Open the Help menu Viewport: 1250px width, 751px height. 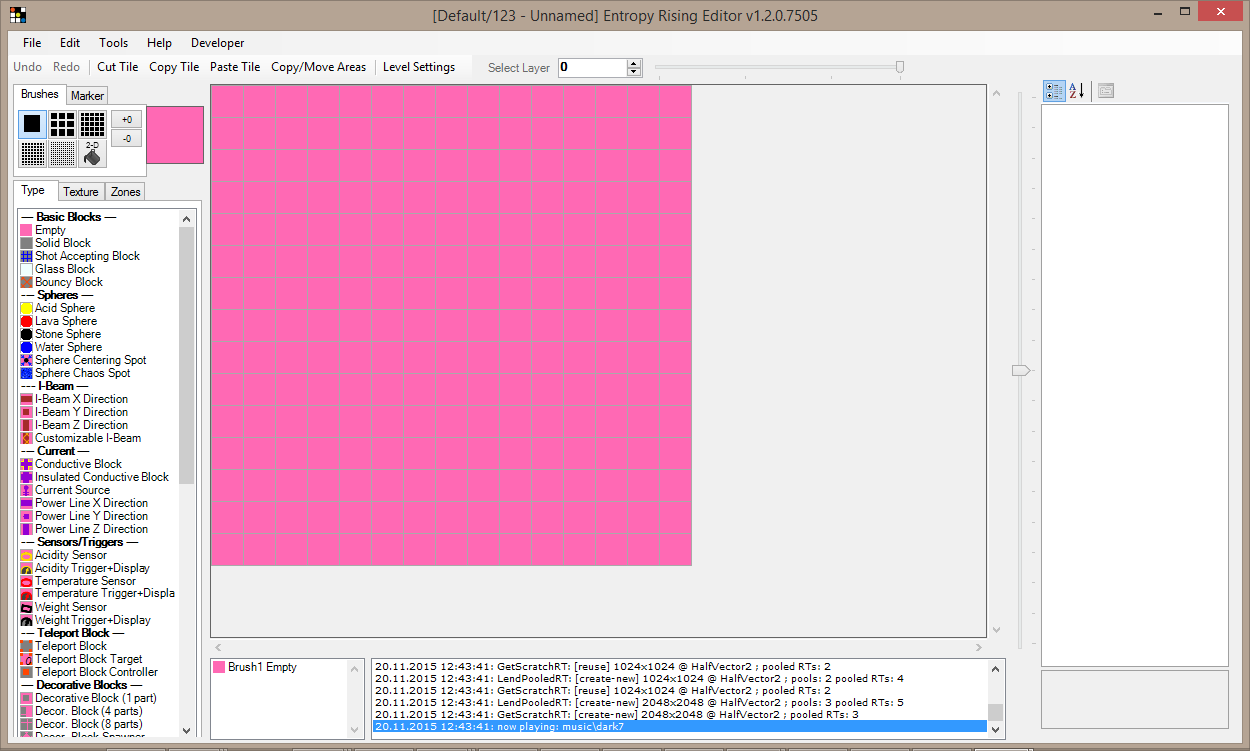(159, 43)
